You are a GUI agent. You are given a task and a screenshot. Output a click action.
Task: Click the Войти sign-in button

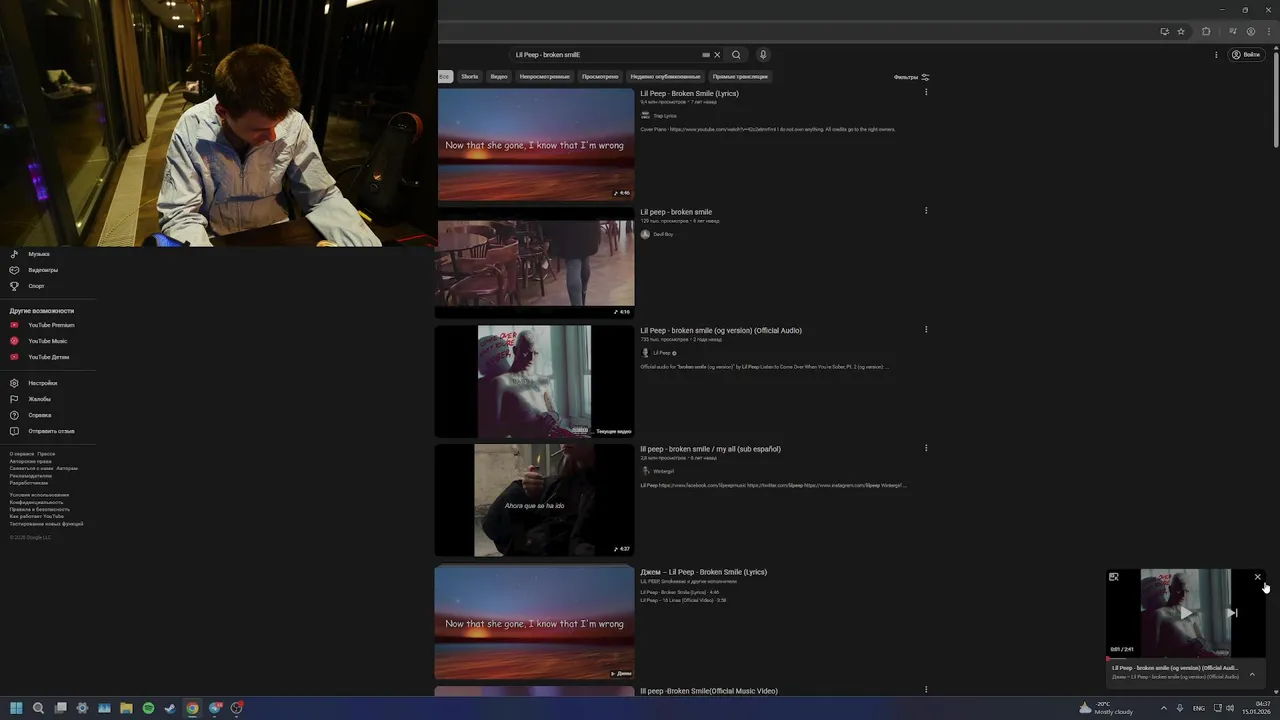pyautogui.click(x=1246, y=55)
